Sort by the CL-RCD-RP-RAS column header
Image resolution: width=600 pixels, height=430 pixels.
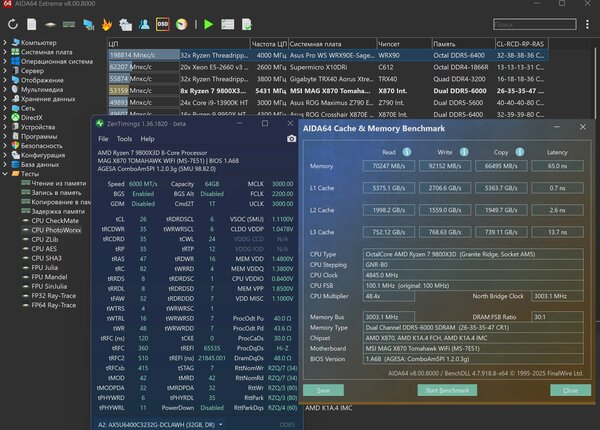[521, 44]
